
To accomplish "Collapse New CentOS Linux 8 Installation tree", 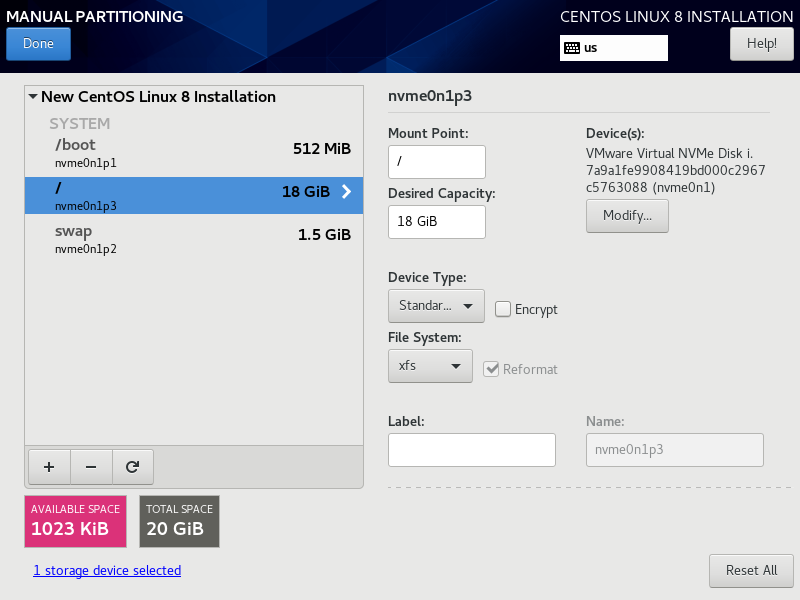I will tap(33, 96).
